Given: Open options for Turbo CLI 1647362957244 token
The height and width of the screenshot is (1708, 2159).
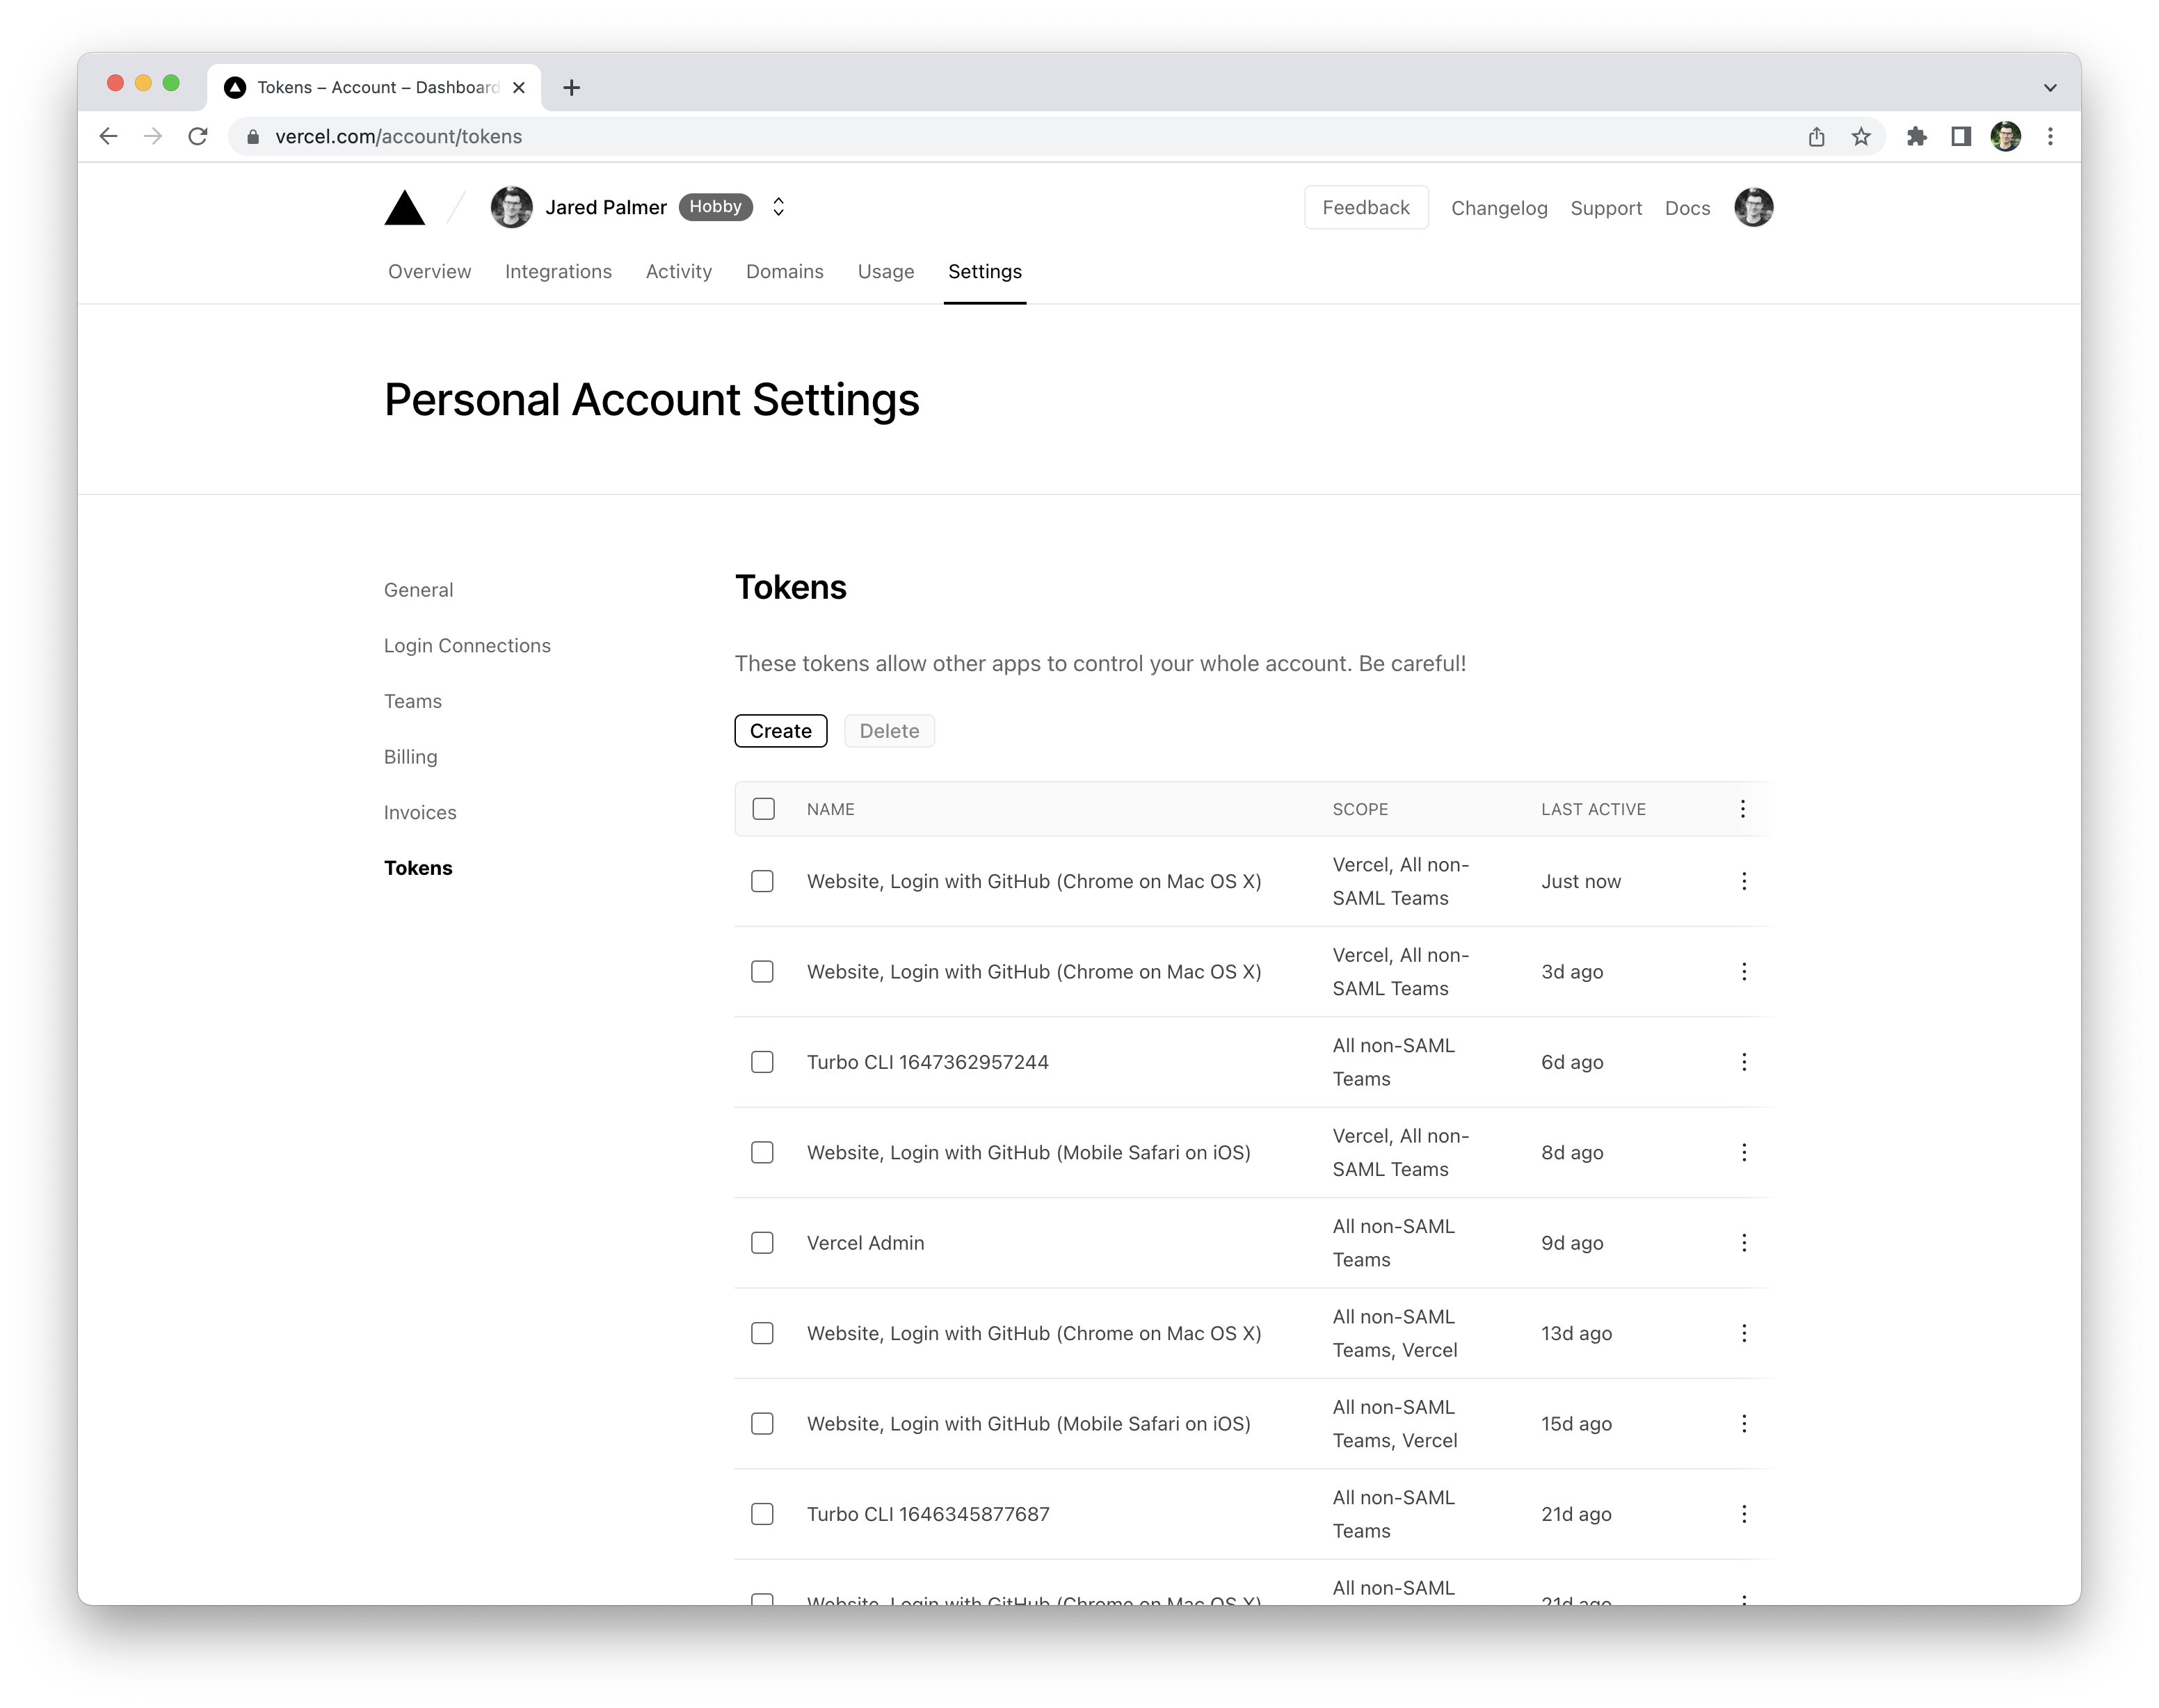Looking at the screenshot, I should coord(1744,1062).
